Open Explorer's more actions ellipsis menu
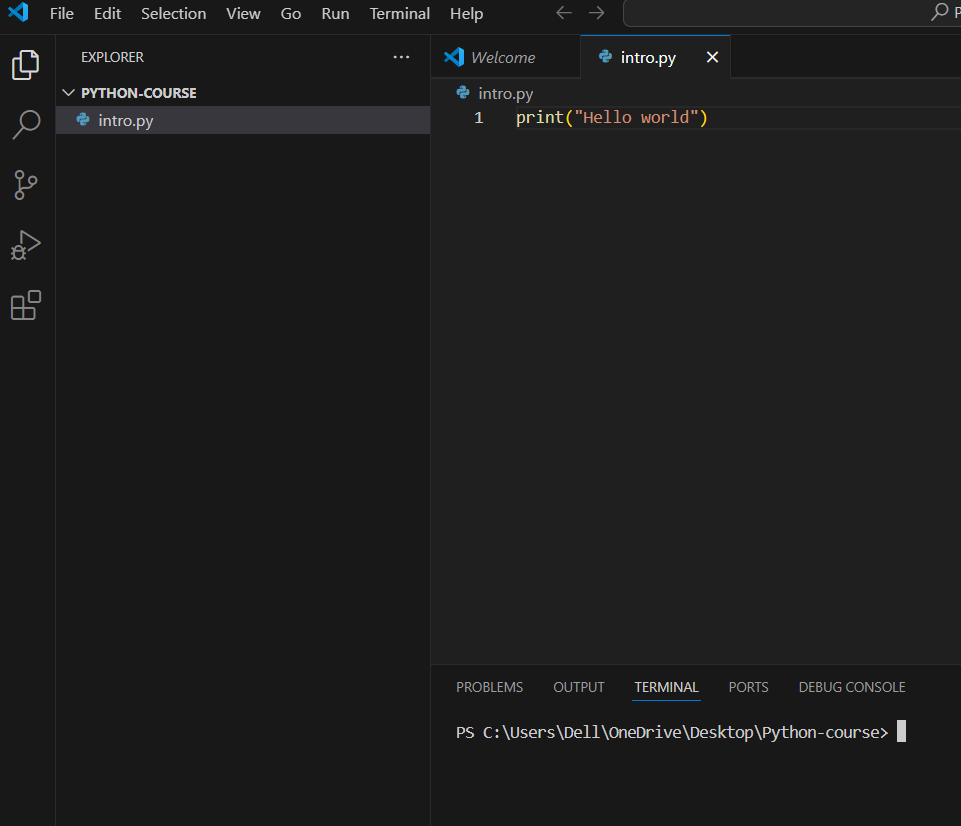The image size is (961, 826). point(401,58)
